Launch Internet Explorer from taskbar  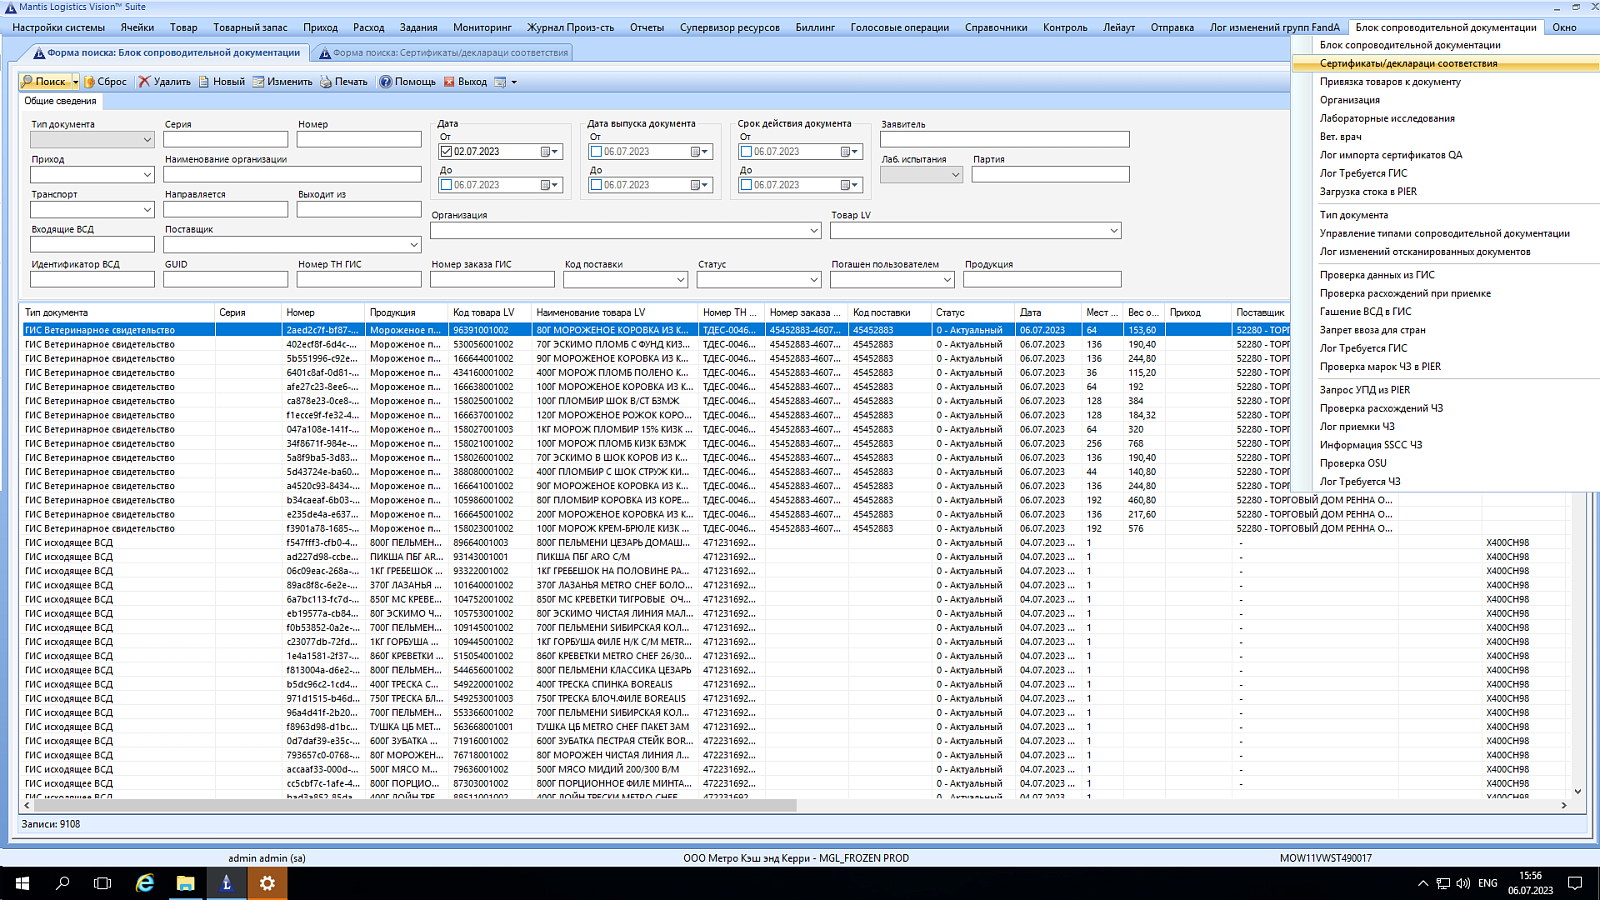pyautogui.click(x=145, y=883)
